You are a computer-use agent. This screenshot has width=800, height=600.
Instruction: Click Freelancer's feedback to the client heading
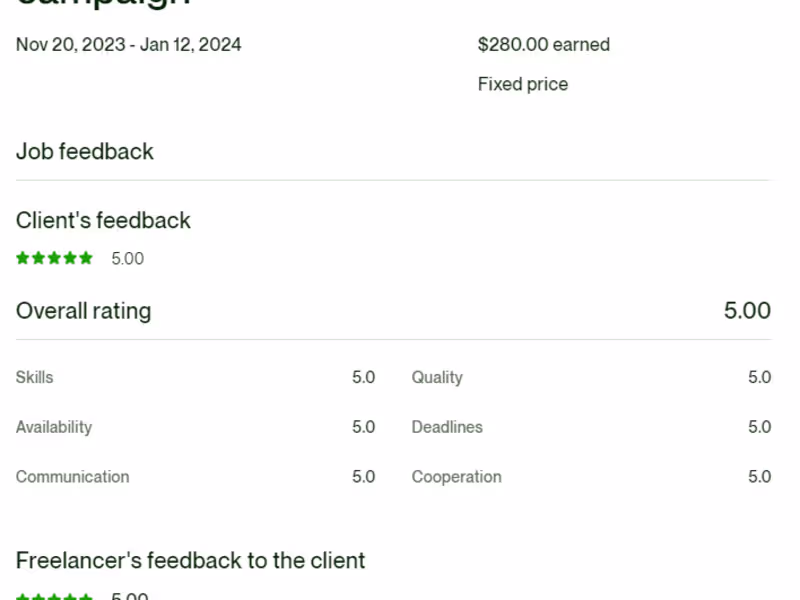click(x=191, y=561)
